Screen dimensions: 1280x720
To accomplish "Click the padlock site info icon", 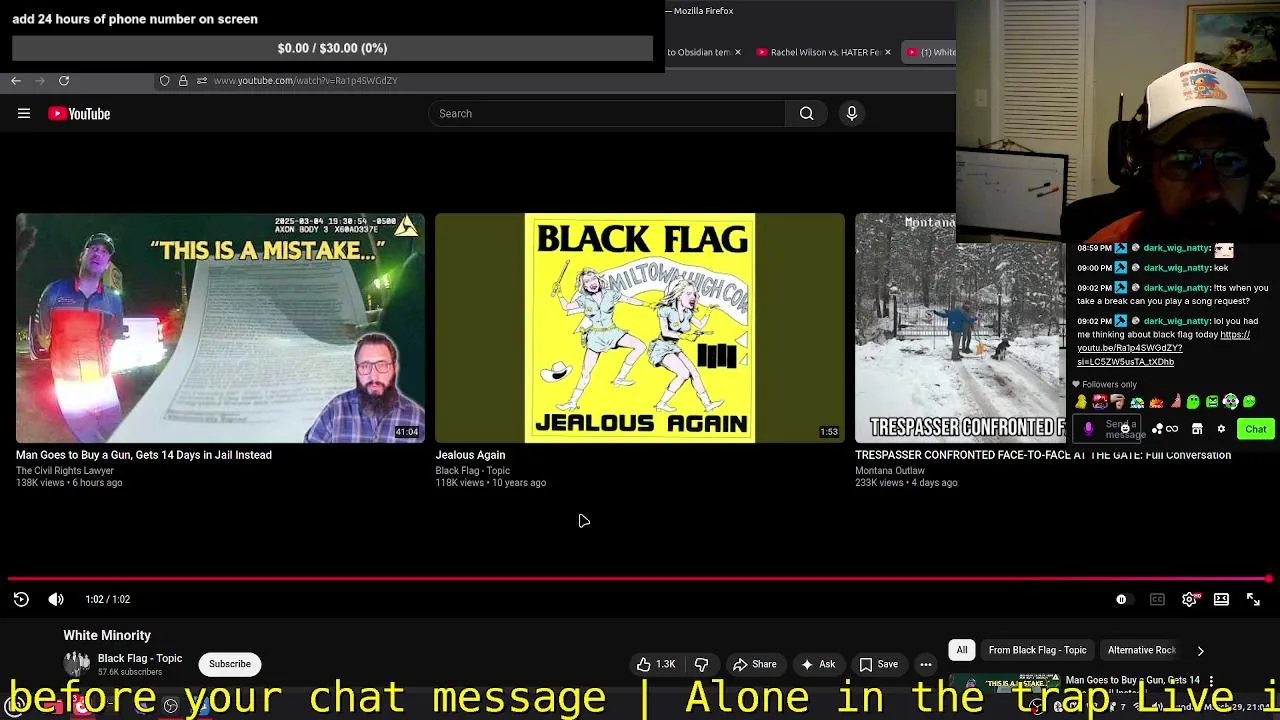I will pos(183,80).
